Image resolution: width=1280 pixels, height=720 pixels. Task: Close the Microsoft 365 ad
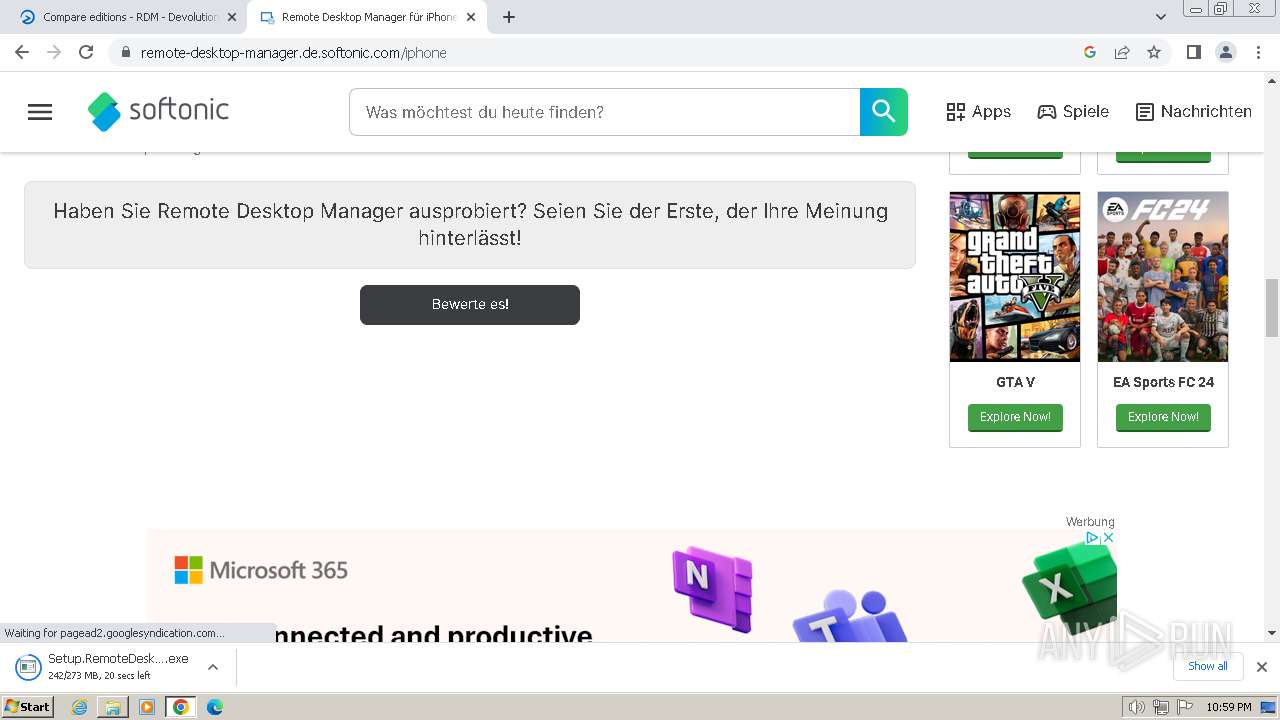click(1108, 538)
